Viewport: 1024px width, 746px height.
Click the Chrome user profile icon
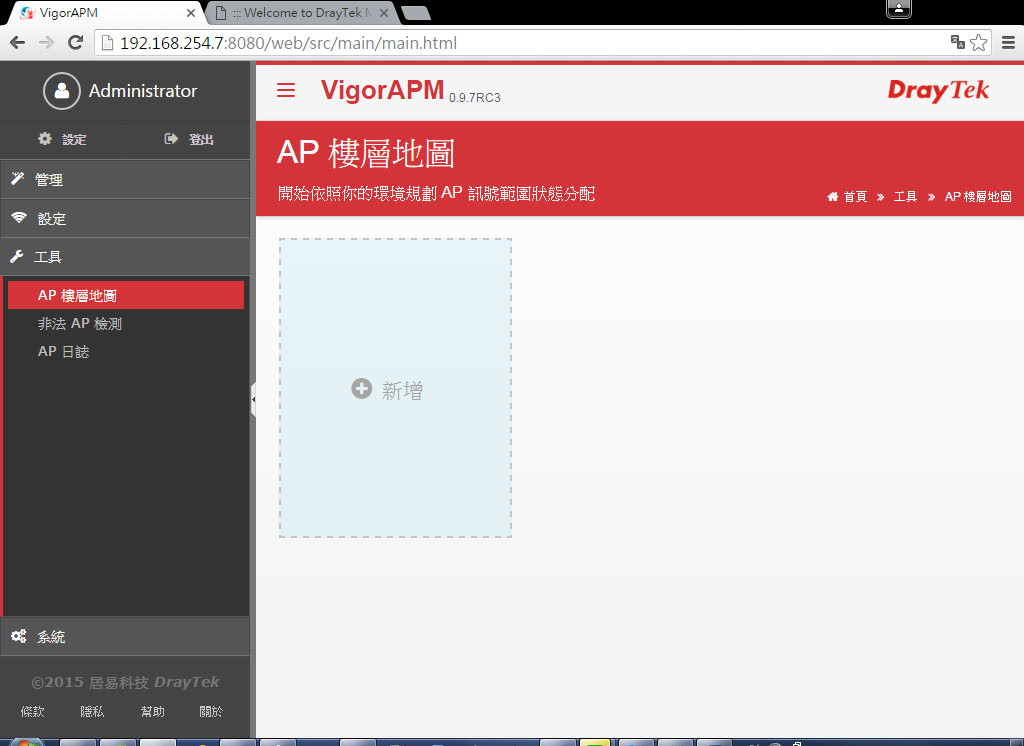[899, 8]
